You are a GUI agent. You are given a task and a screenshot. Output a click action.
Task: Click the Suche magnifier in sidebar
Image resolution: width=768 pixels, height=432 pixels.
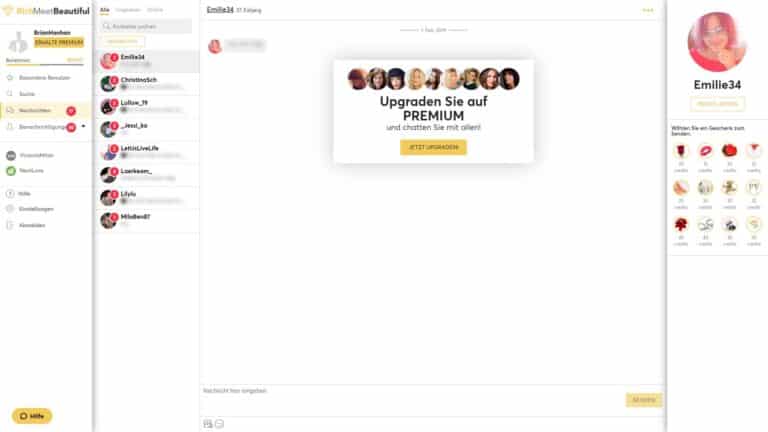(10, 94)
